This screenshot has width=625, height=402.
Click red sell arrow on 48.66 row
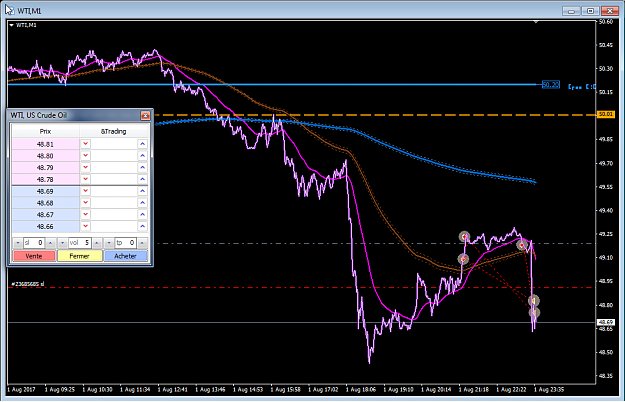click(85, 226)
